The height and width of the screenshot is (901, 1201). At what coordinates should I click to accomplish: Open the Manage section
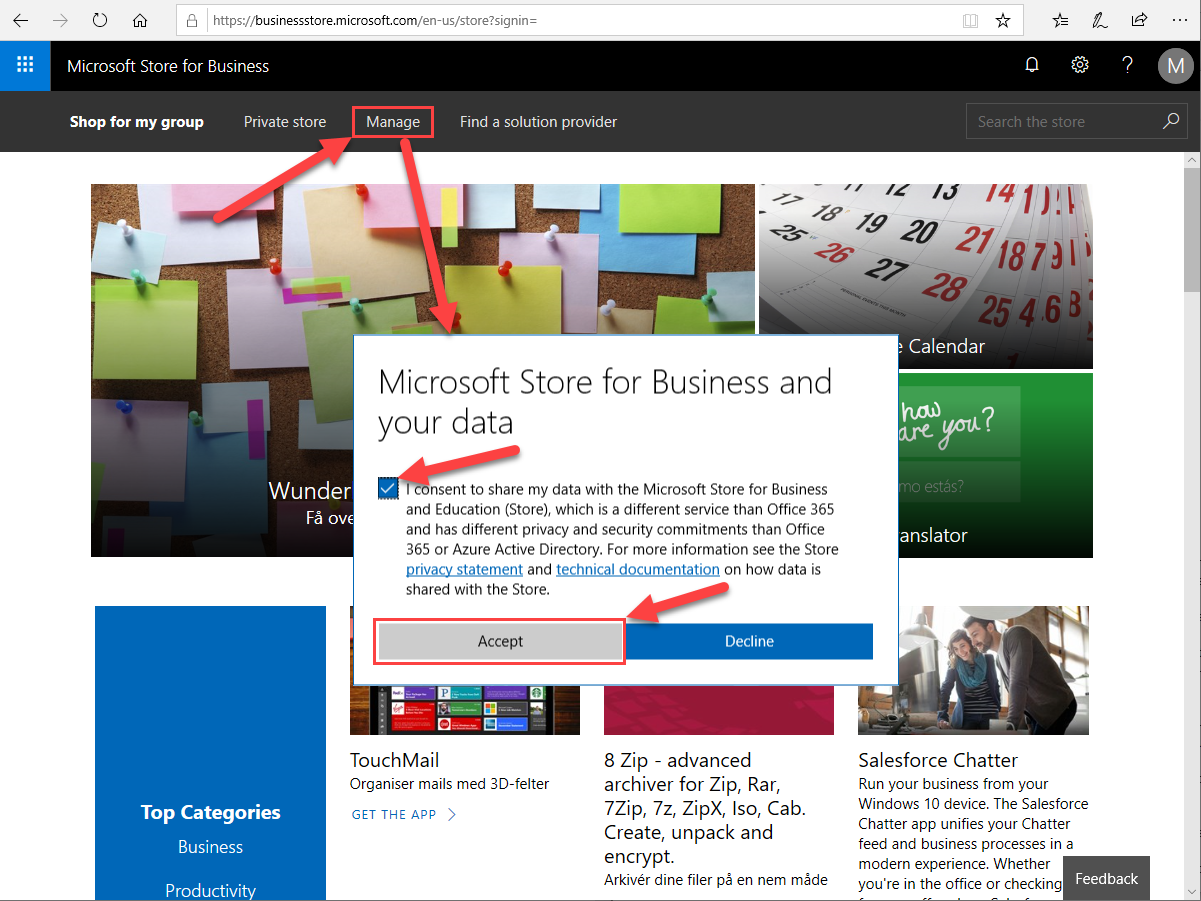pyautogui.click(x=392, y=121)
